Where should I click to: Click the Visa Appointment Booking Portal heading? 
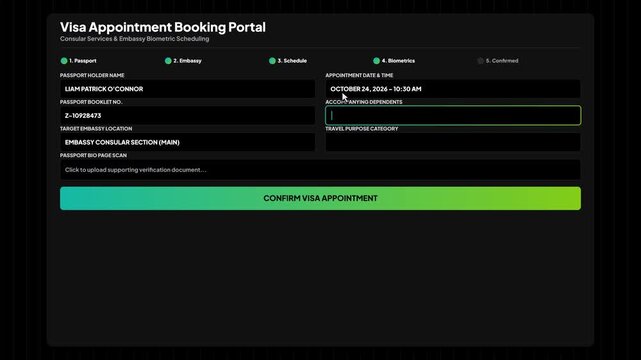click(163, 27)
